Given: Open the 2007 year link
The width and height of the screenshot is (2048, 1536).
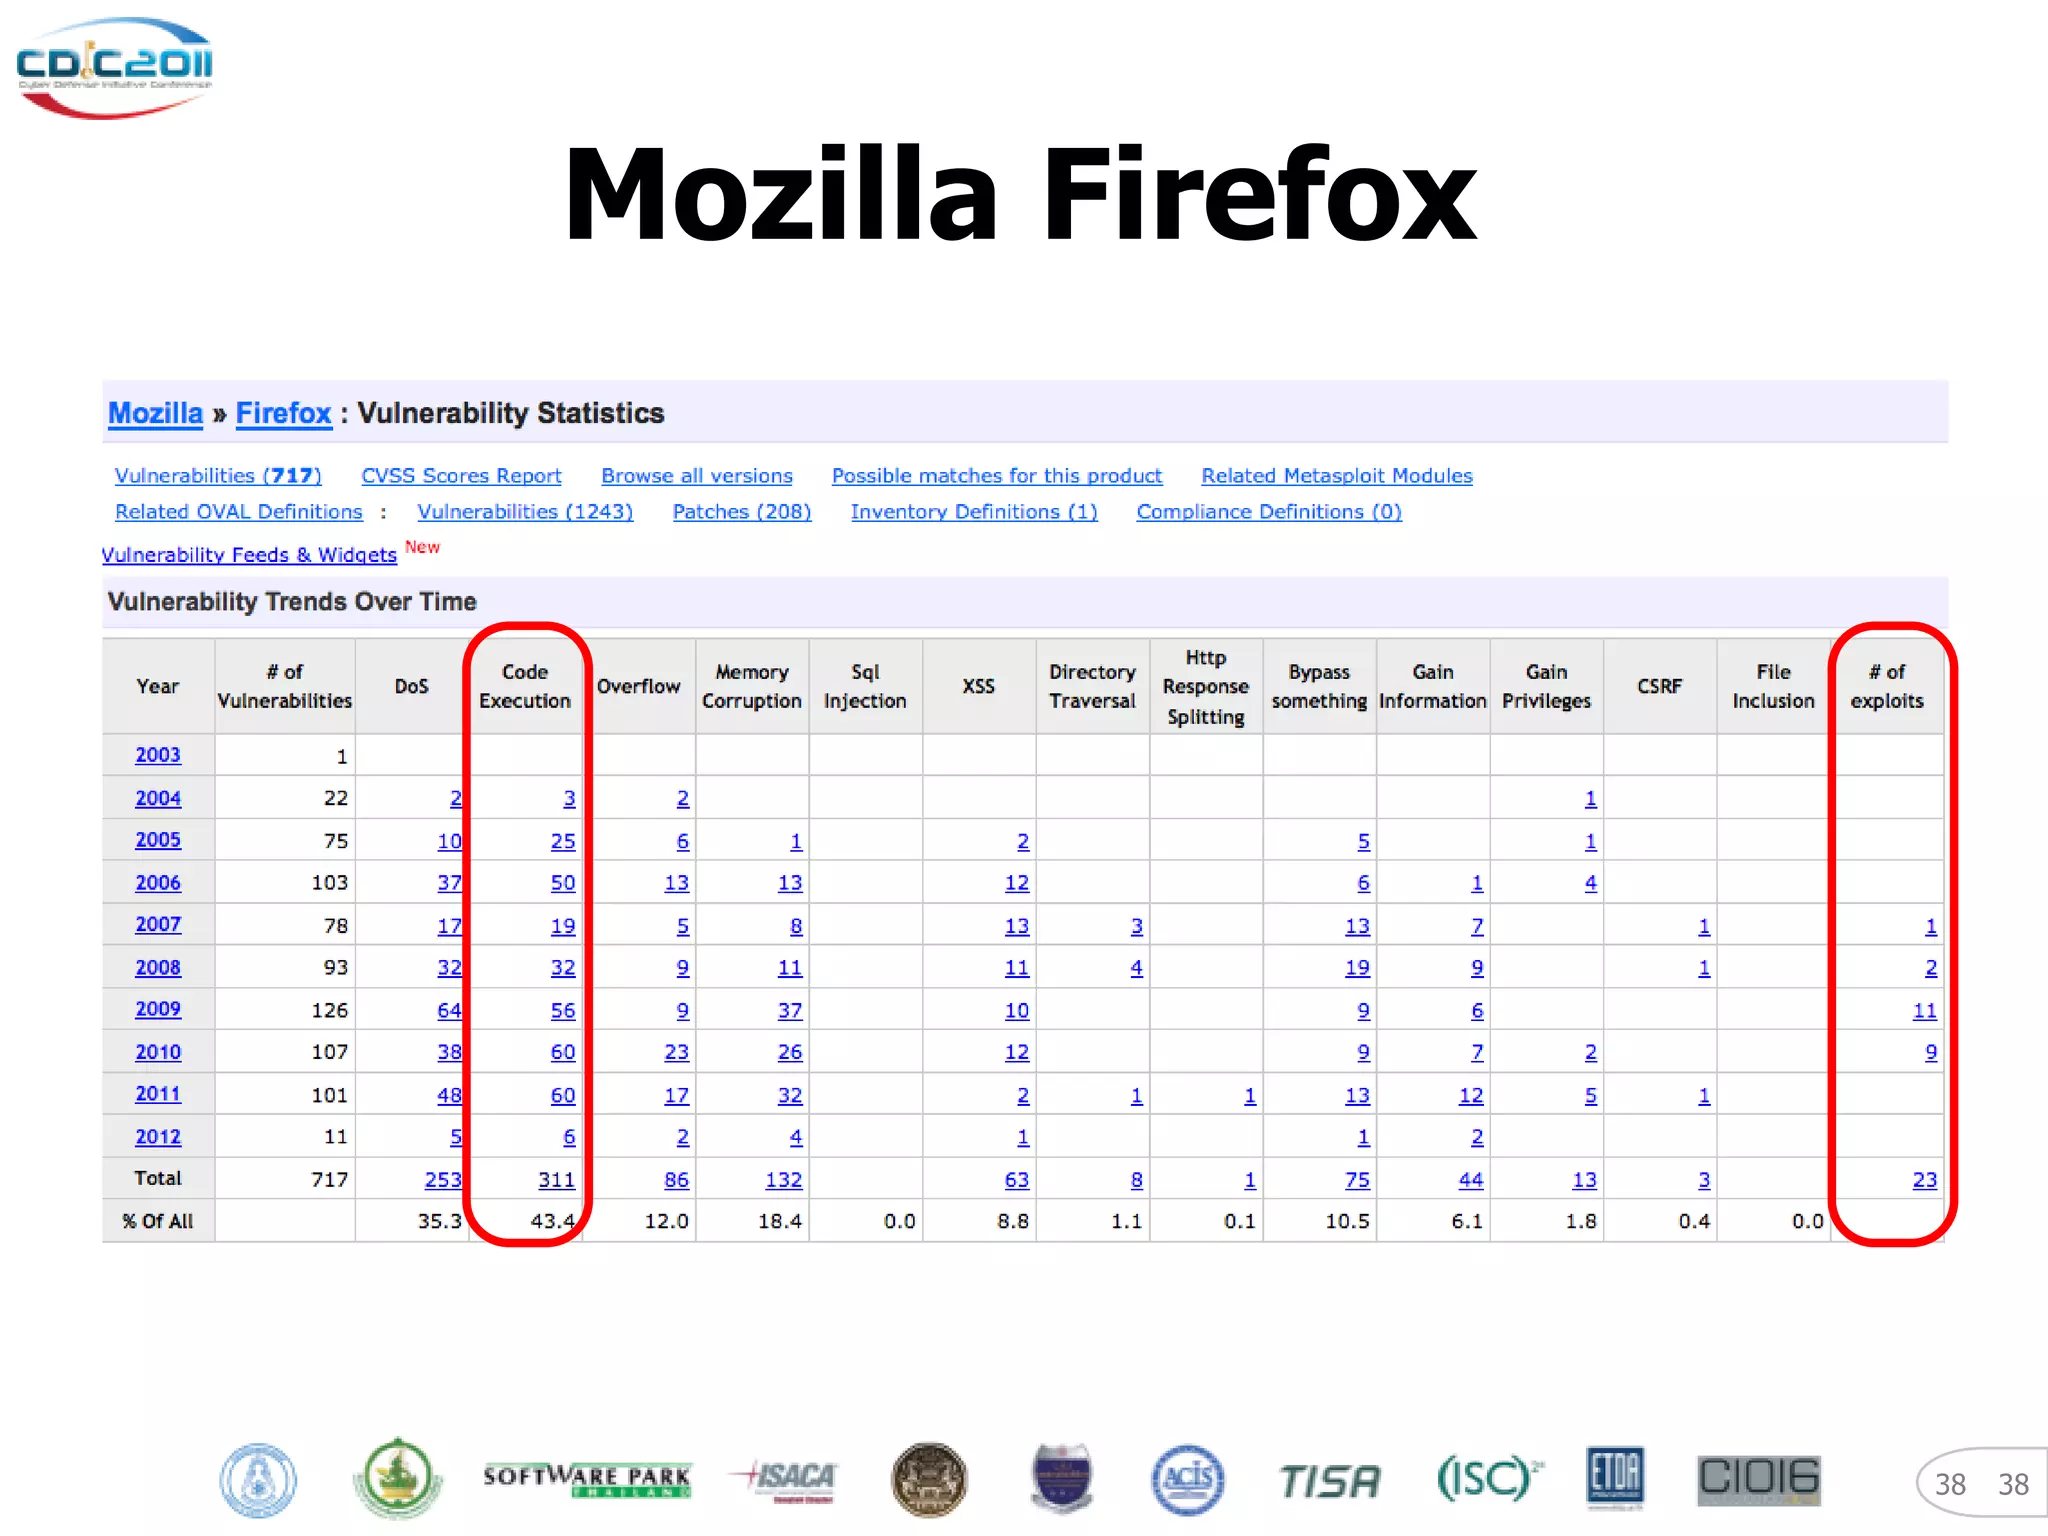Looking at the screenshot, I should pyautogui.click(x=158, y=925).
